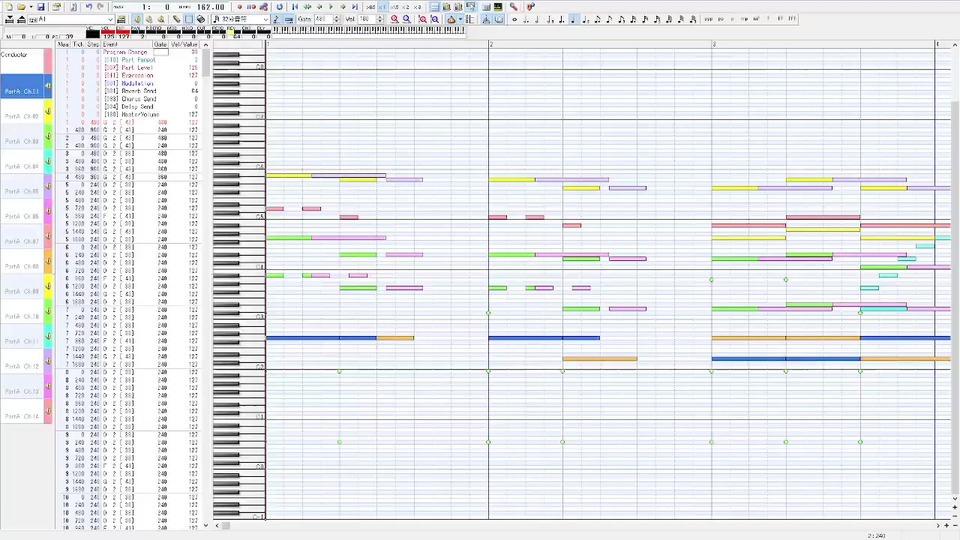Choose the fff dynamics button

click(792, 19)
